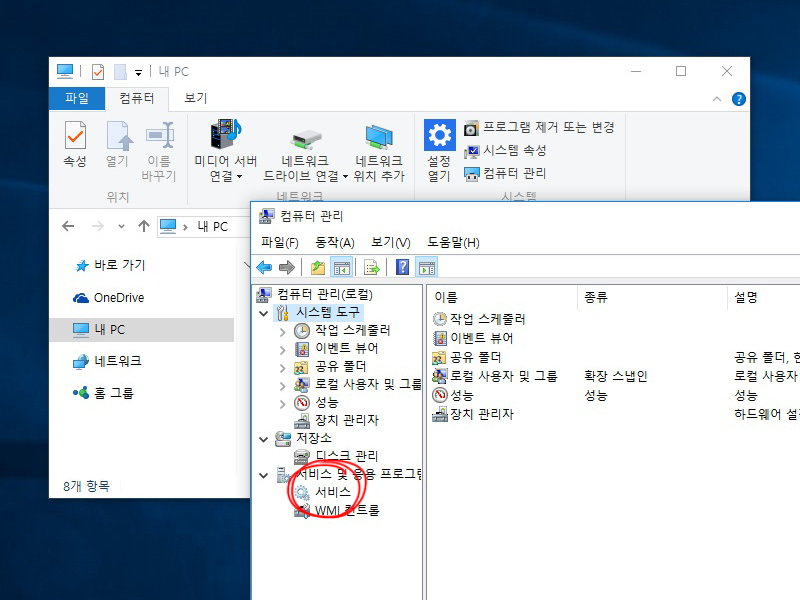Click the Explorer help question icon

coord(738,99)
